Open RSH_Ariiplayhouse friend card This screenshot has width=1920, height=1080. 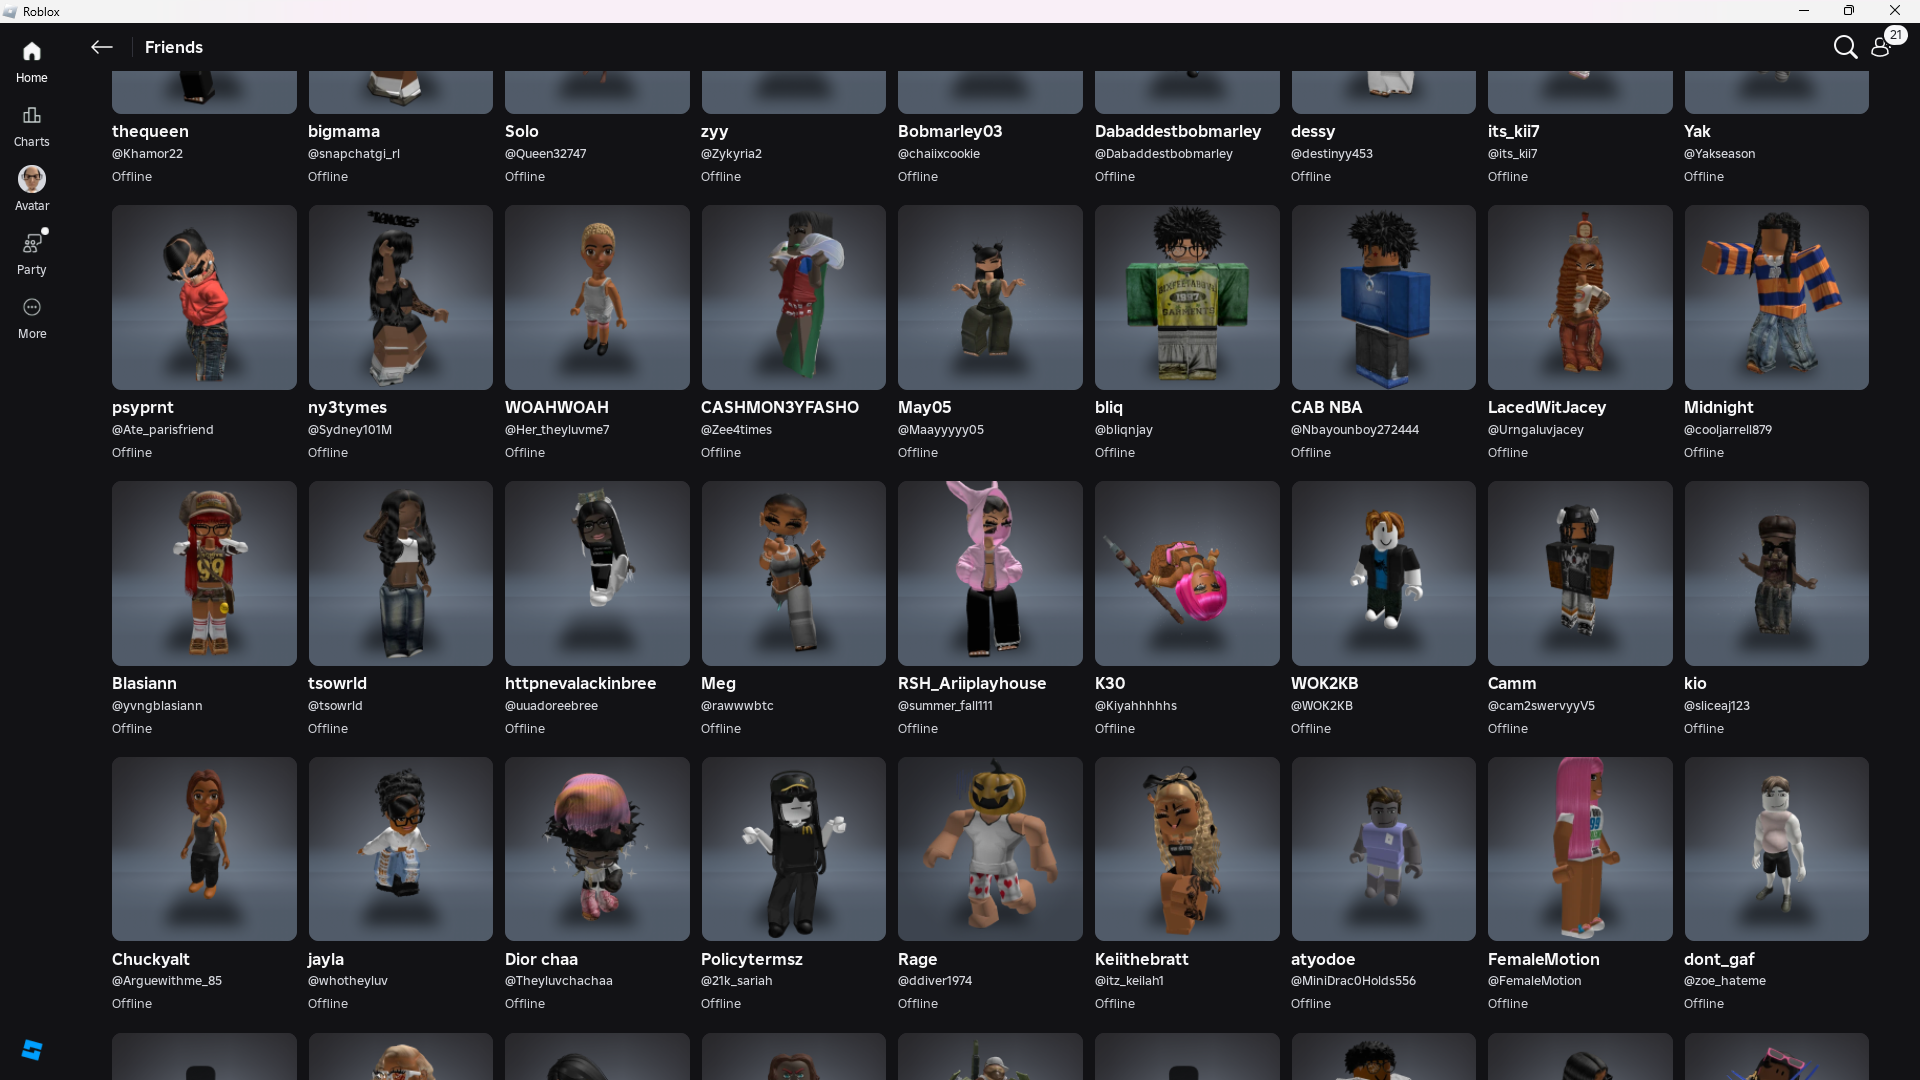click(x=989, y=573)
